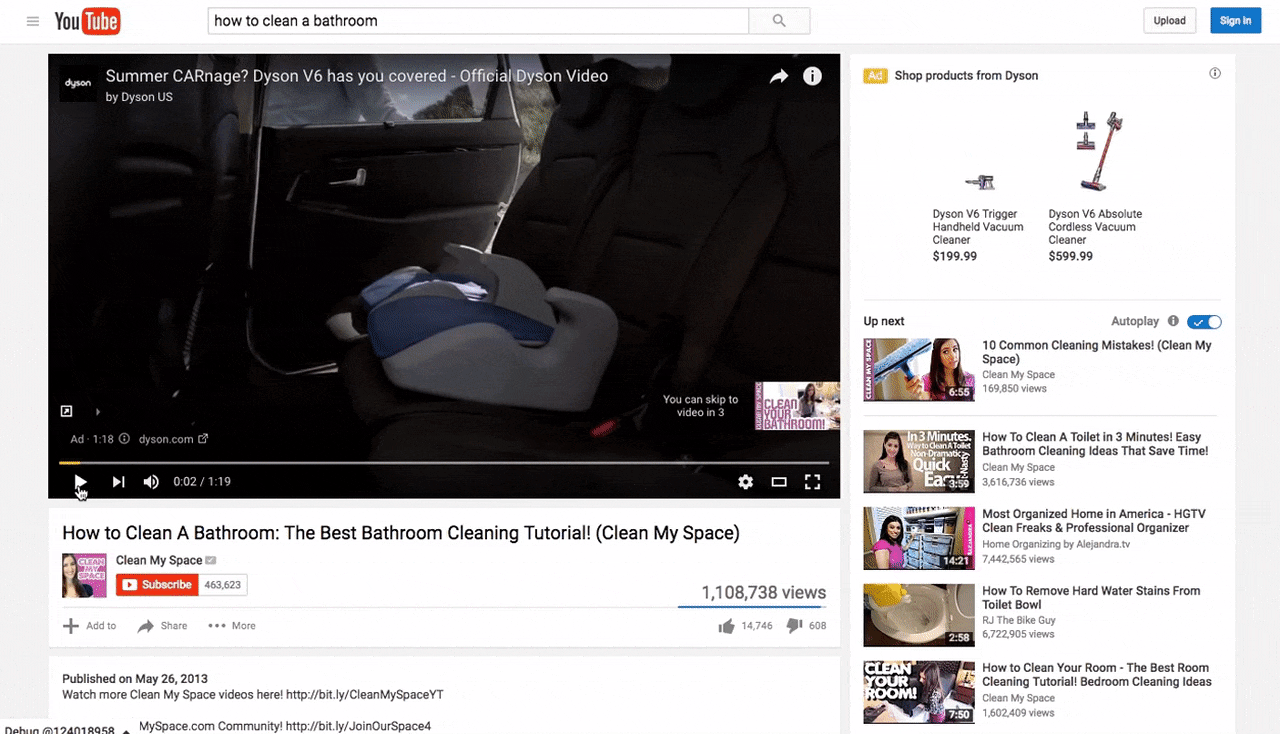Mute the video using the speaker icon
The width and height of the screenshot is (1280, 734).
coord(151,482)
